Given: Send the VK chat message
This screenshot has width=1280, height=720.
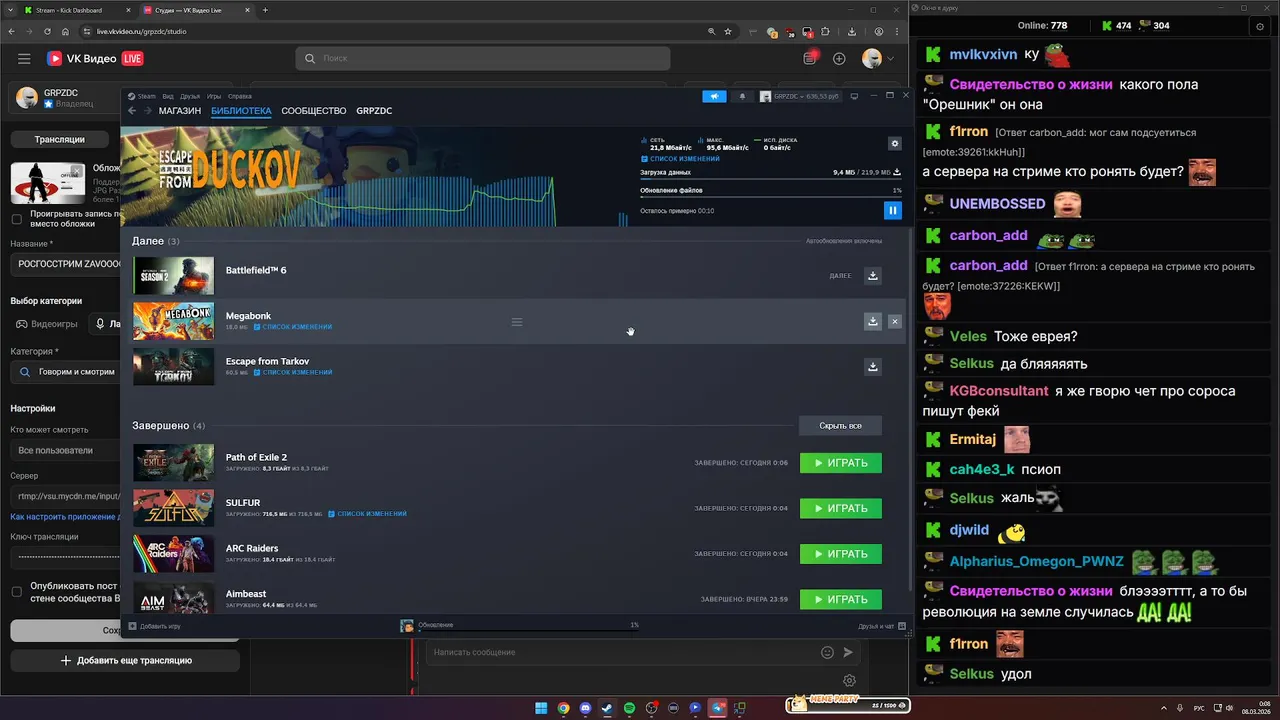Looking at the screenshot, I should (x=848, y=652).
